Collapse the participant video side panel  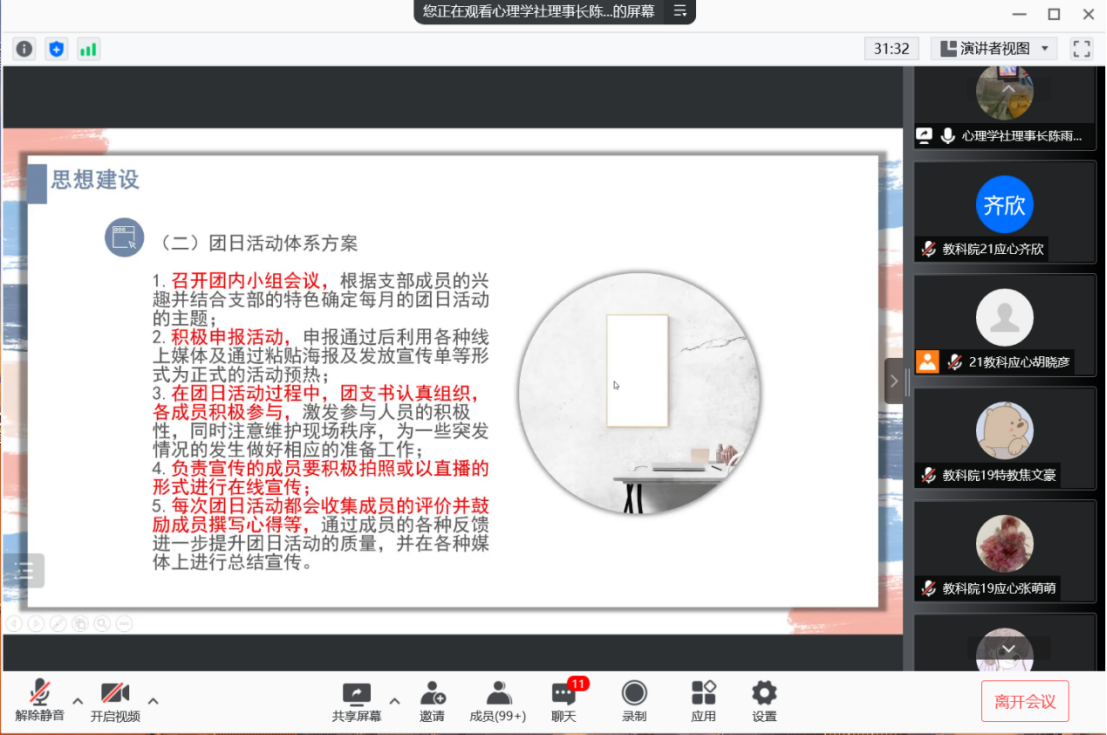point(894,381)
